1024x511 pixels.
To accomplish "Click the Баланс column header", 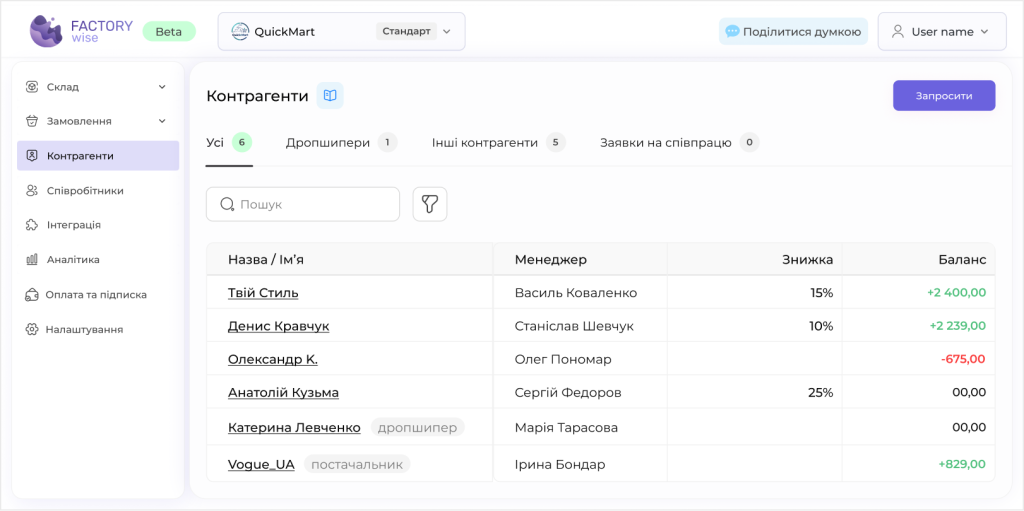I will 963,260.
